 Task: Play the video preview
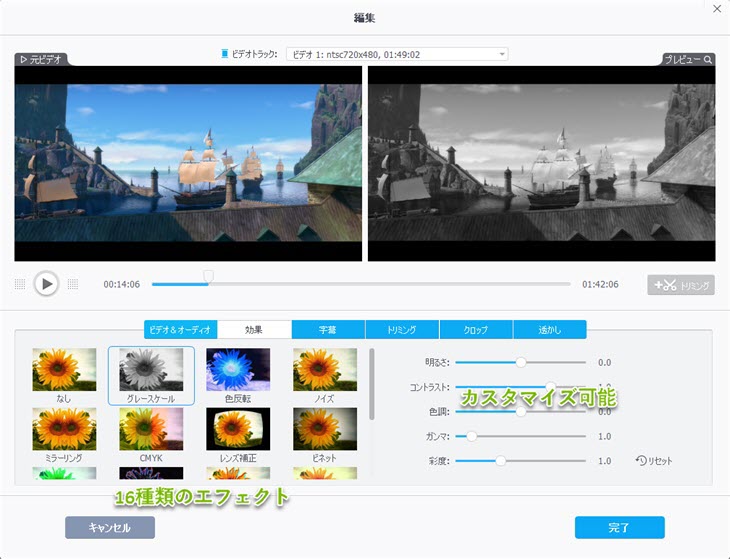[x=46, y=283]
